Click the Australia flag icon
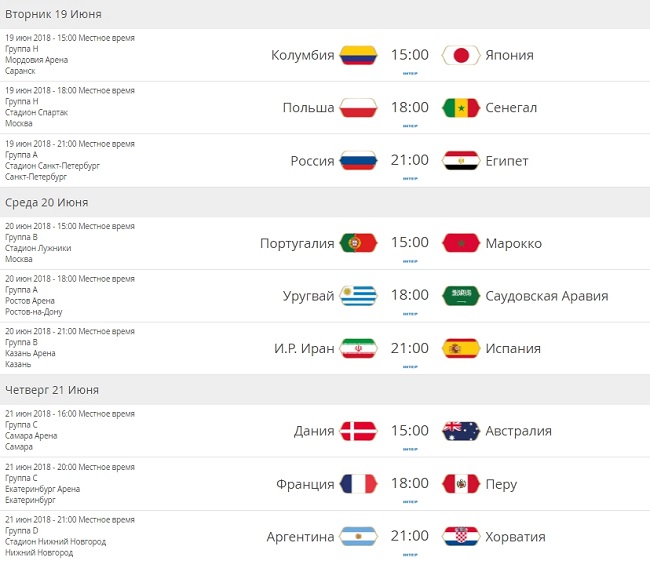Screen dimensions: 650x561 [x=460, y=431]
